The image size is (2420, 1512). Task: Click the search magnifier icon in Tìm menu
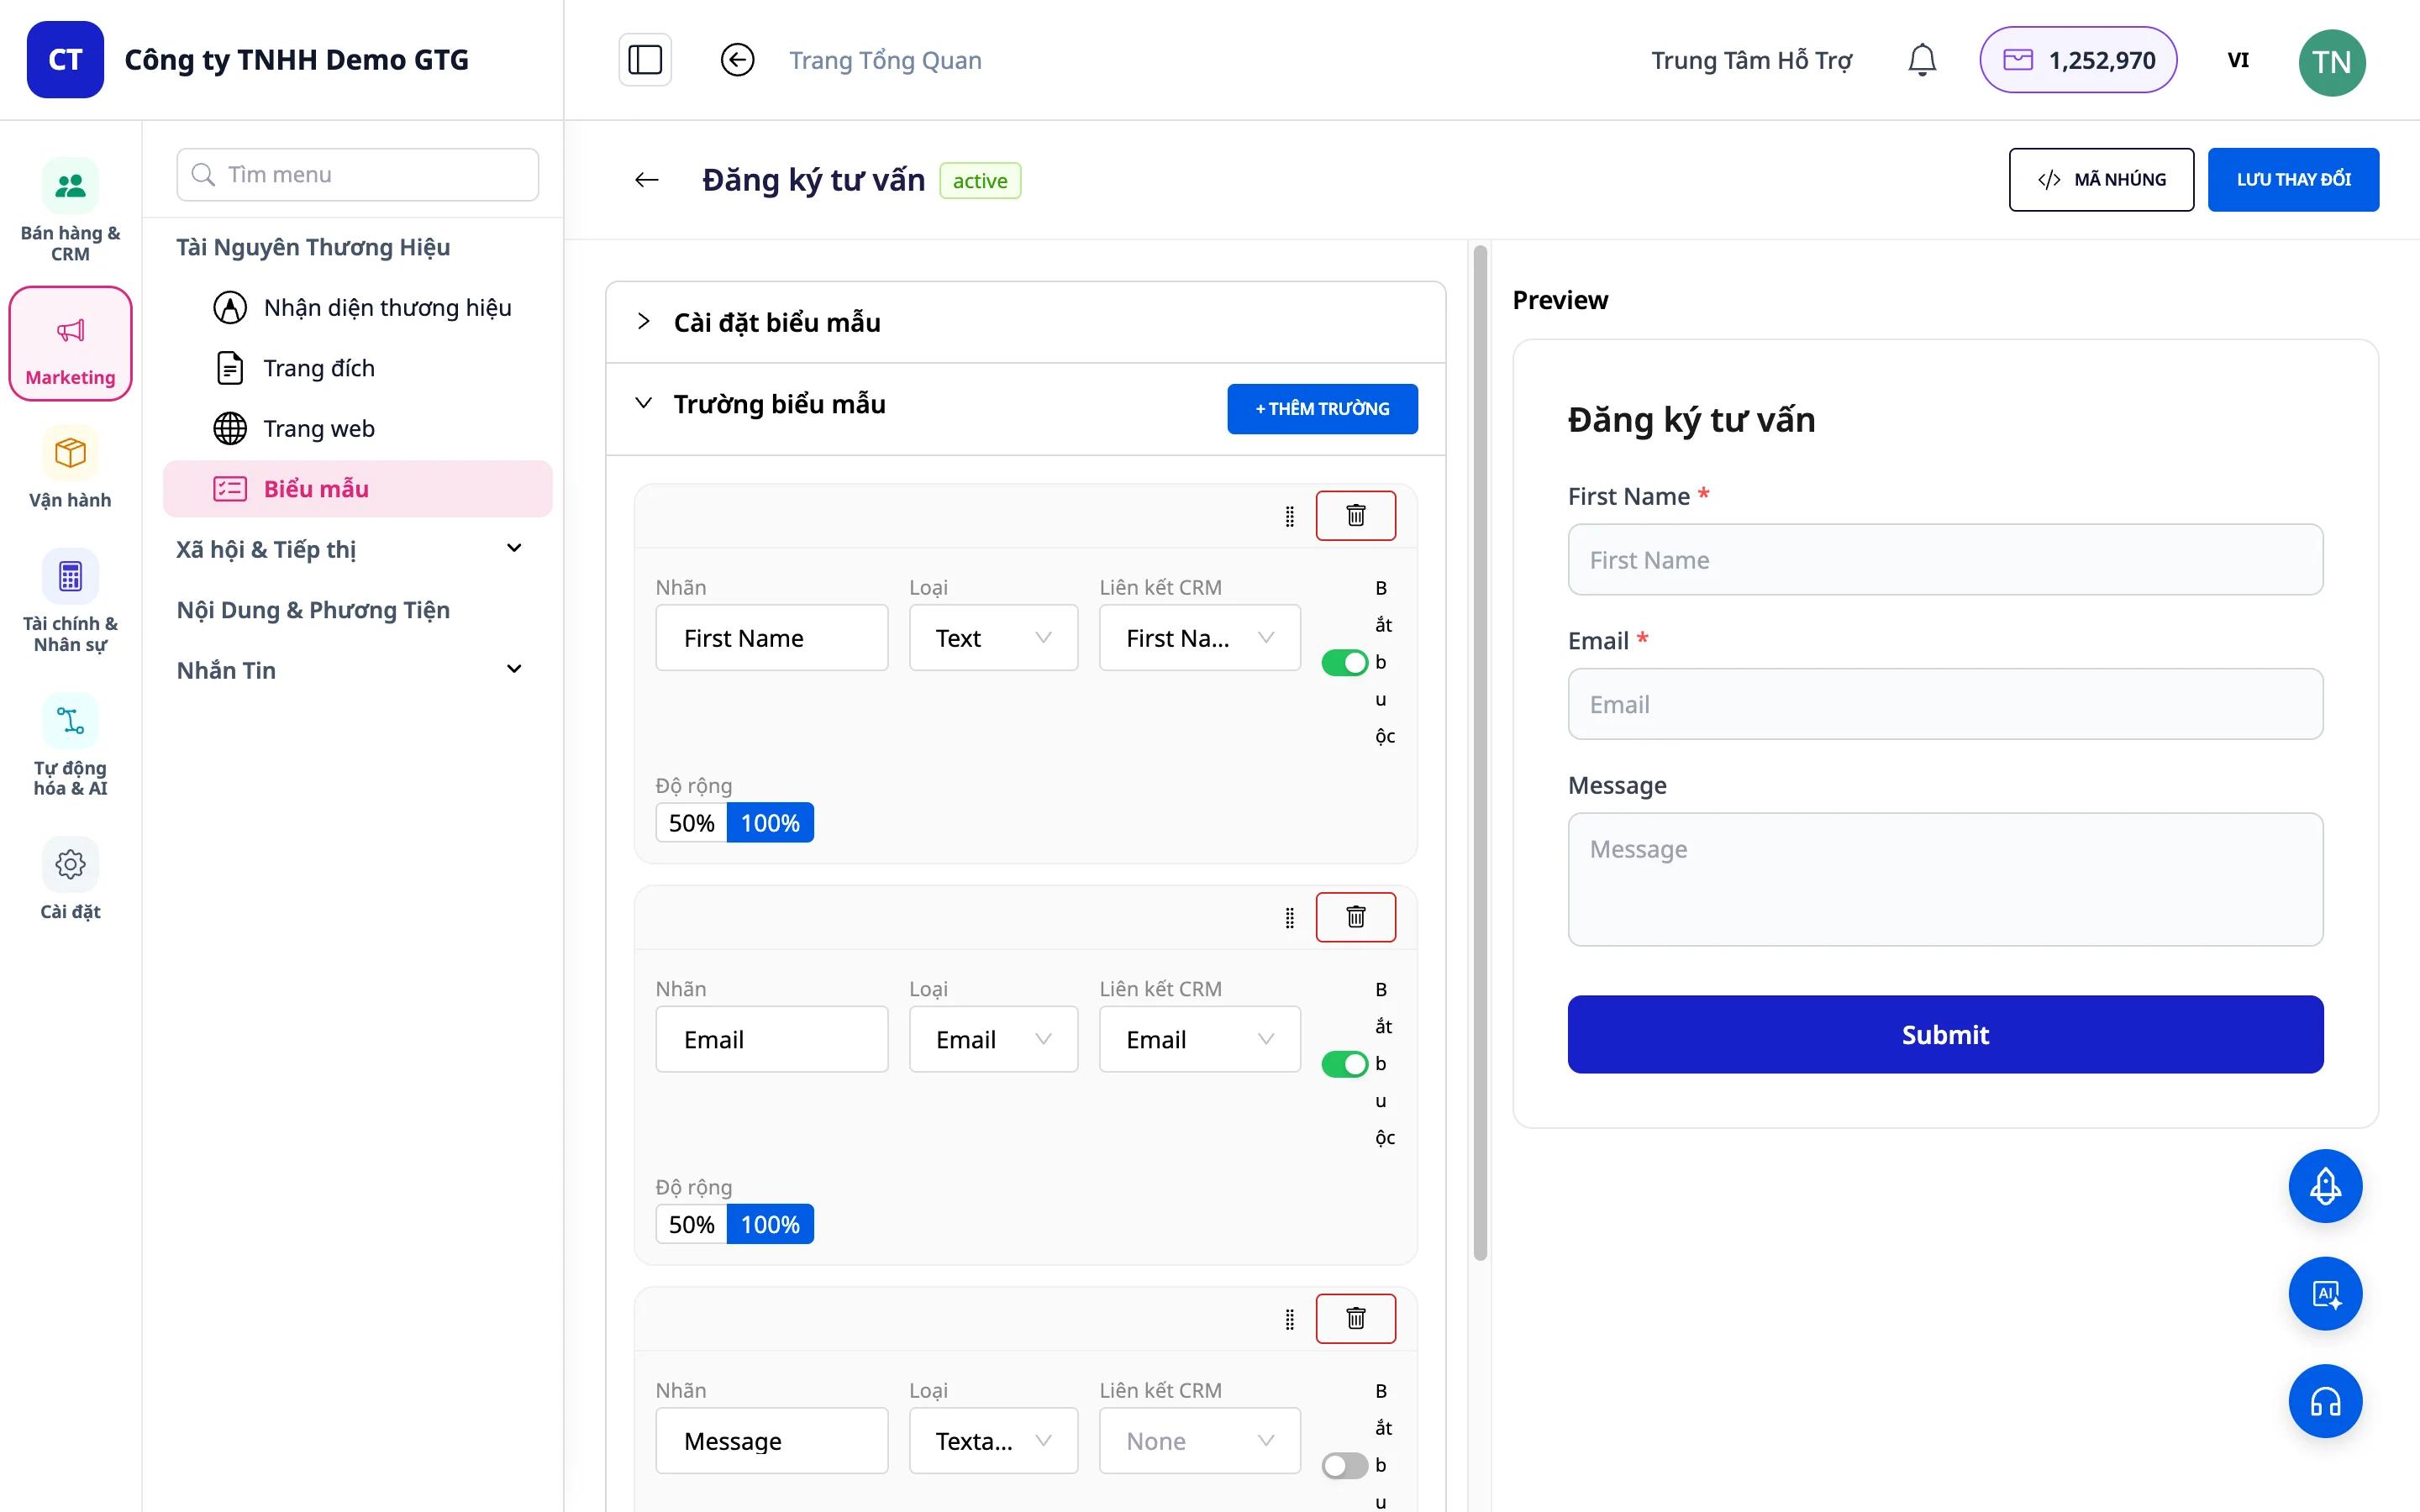[x=203, y=175]
